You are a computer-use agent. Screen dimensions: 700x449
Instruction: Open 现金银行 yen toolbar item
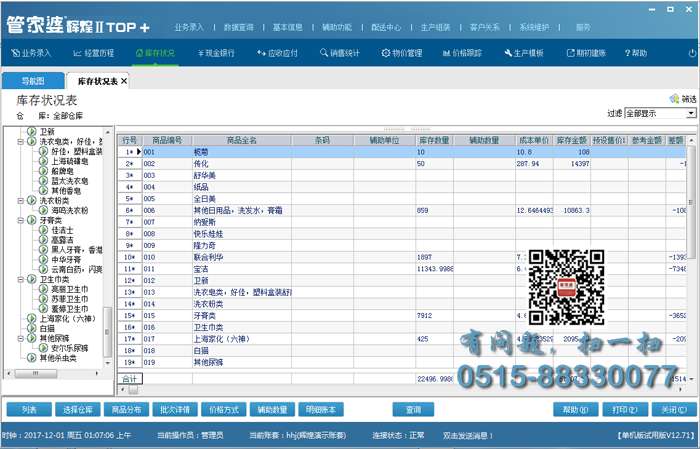pos(217,53)
